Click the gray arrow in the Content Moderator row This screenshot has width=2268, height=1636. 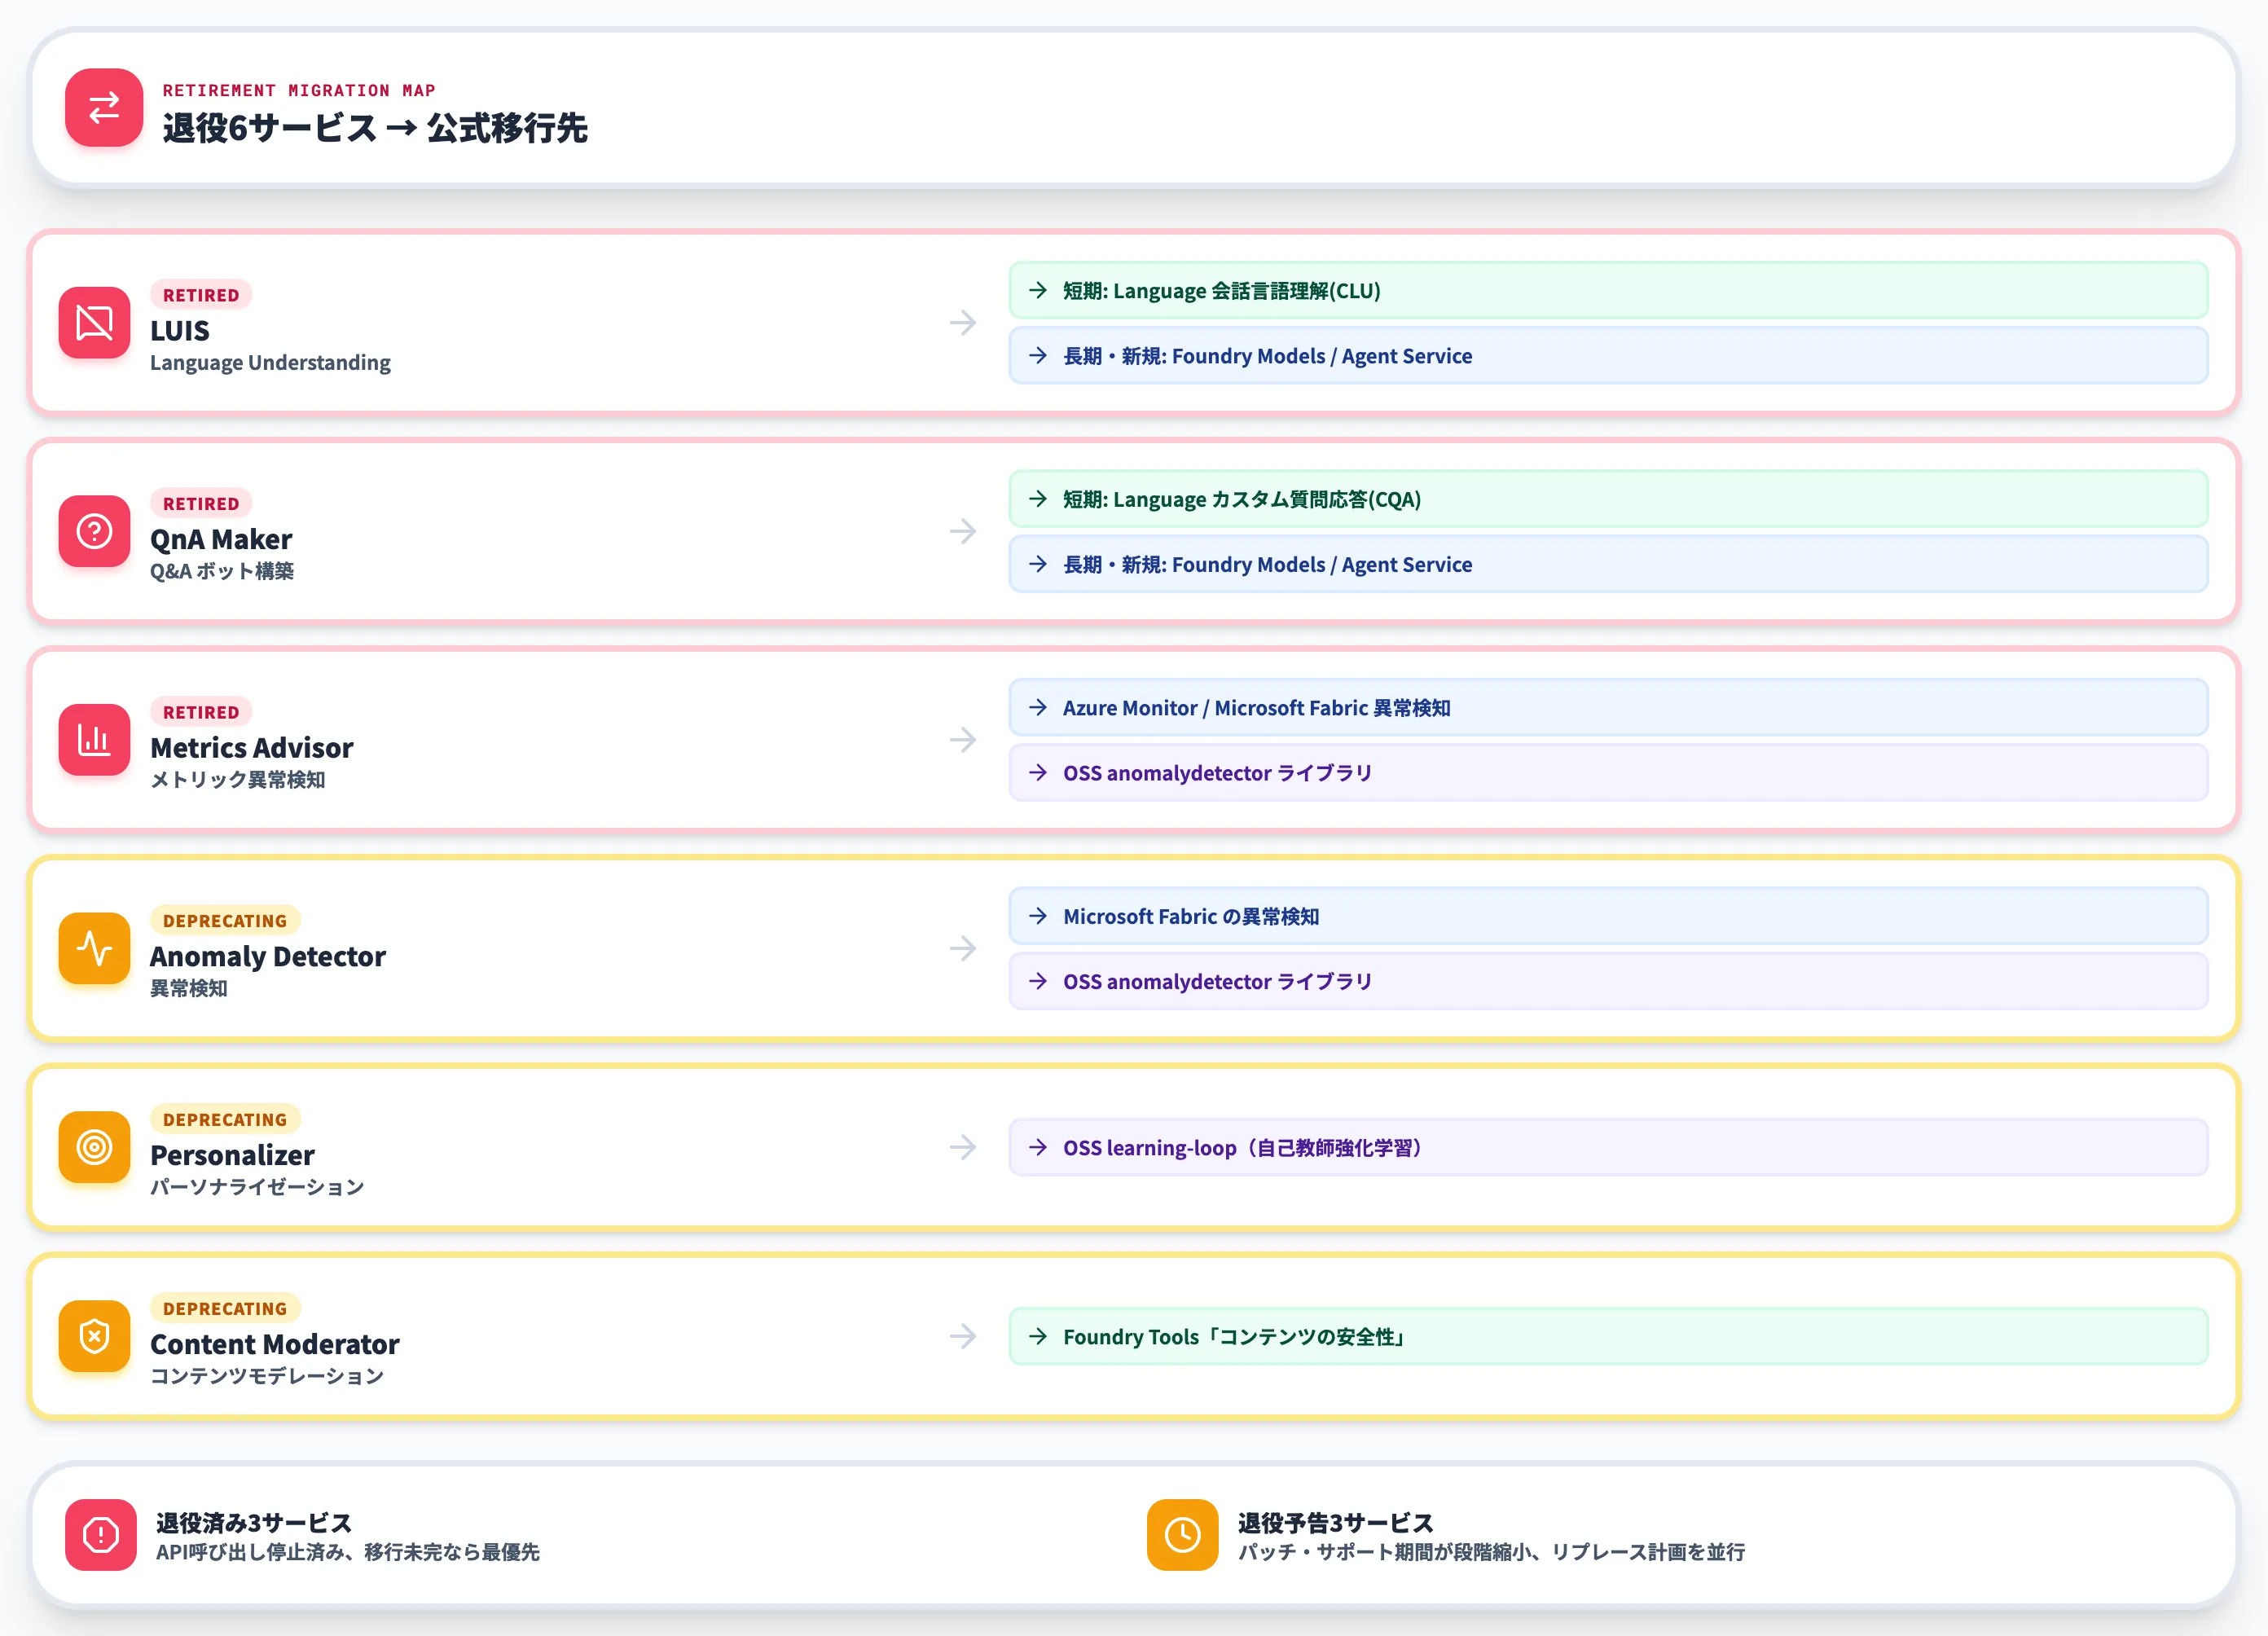click(x=963, y=1336)
